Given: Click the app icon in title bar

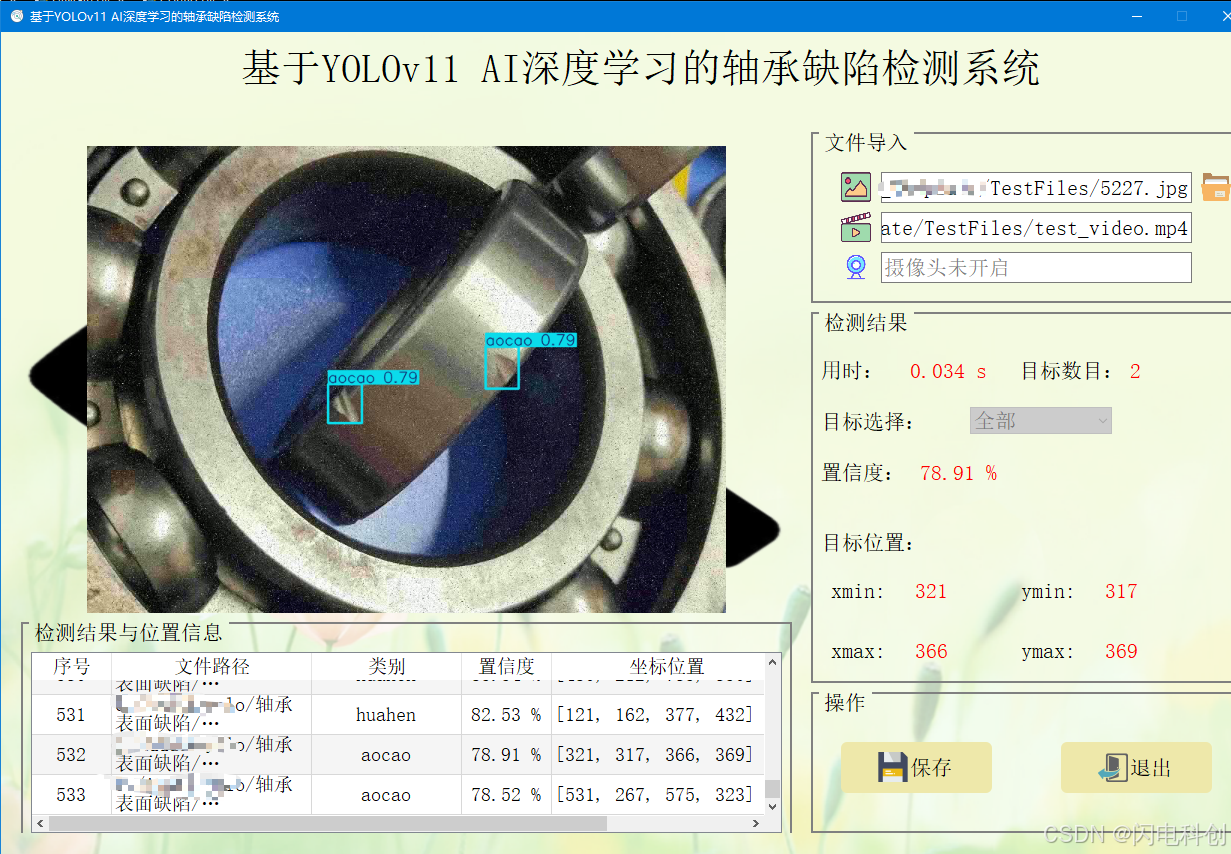Looking at the screenshot, I should (x=16, y=16).
